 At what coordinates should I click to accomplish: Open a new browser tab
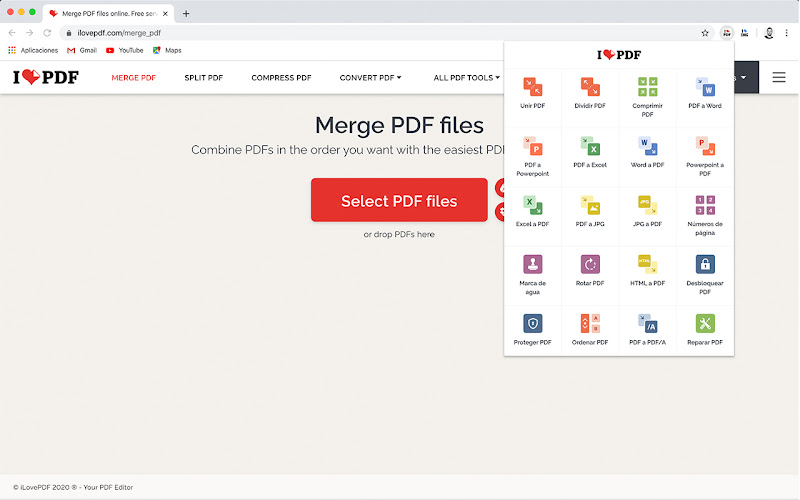[186, 14]
